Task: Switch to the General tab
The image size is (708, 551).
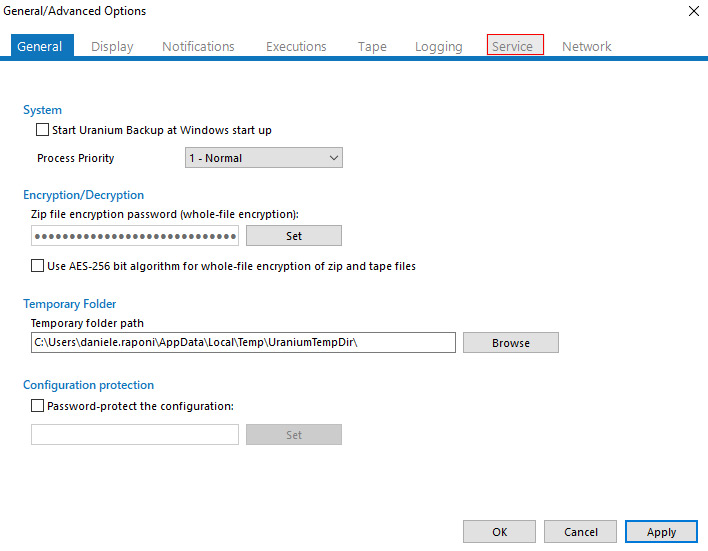Action: [x=40, y=46]
